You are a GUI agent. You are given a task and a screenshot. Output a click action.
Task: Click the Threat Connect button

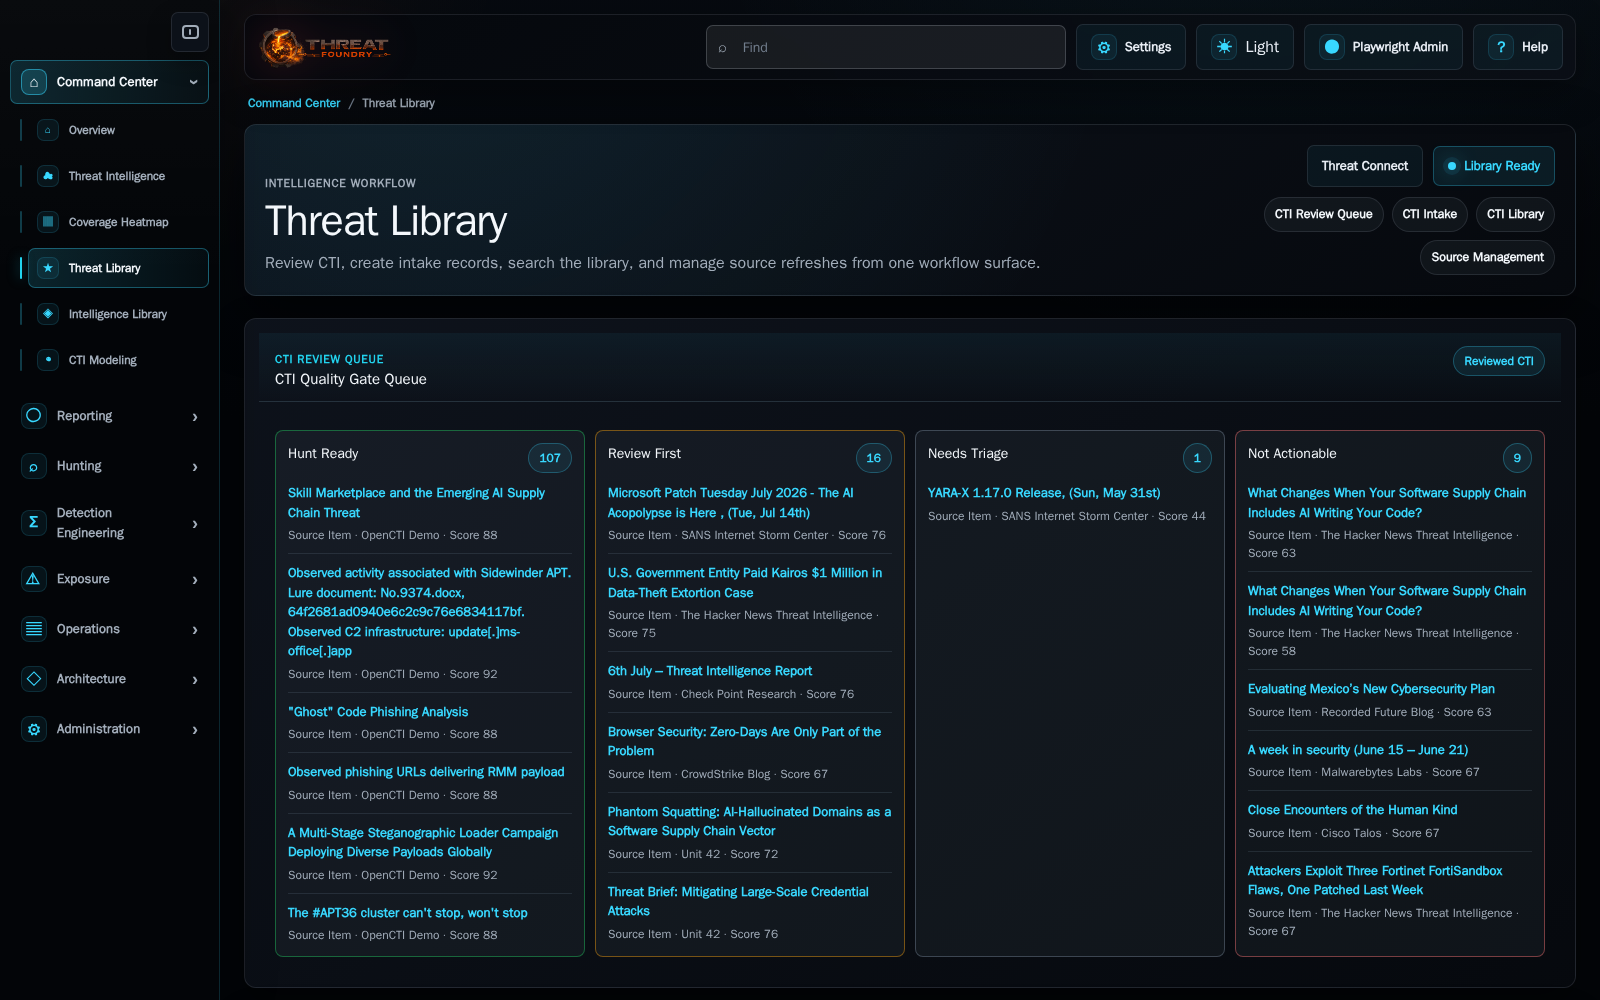(1364, 166)
